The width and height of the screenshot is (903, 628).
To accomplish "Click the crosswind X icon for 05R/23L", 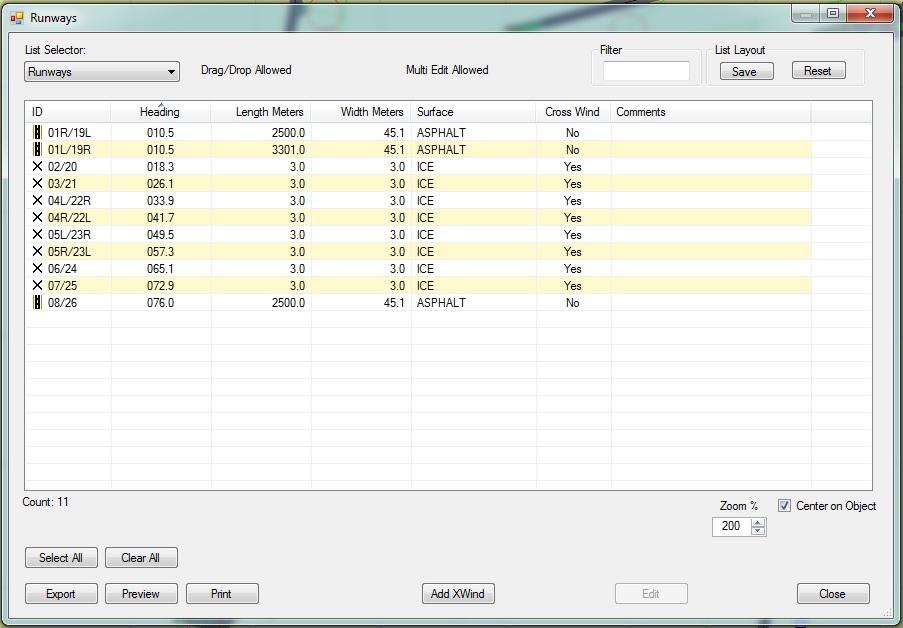I will [37, 252].
